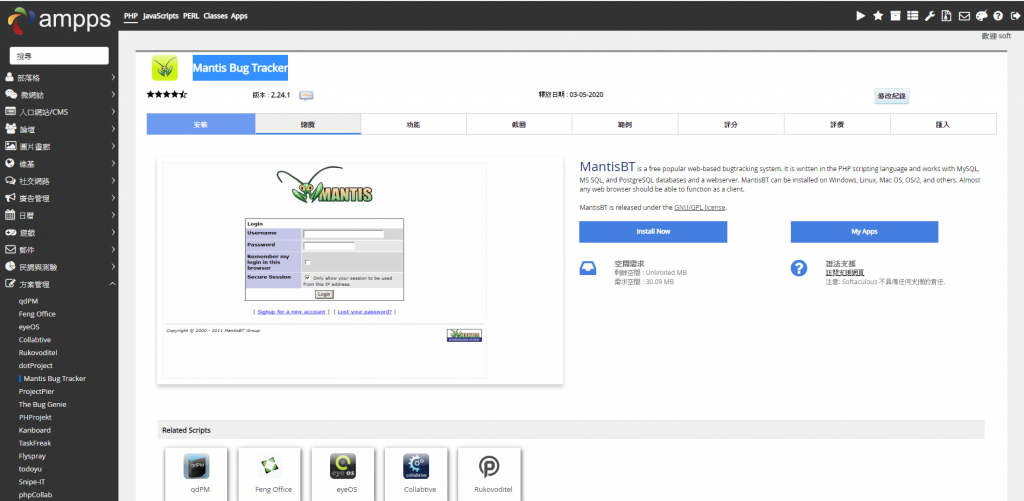This screenshot has height=501, width=1024.
Task: Switch to the 匯入 tab
Action: (943, 124)
